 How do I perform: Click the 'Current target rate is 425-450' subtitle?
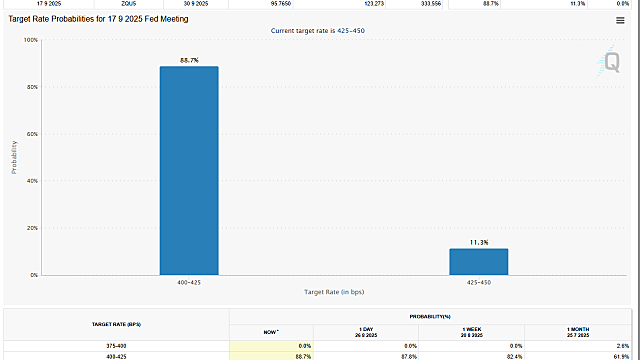pos(318,31)
